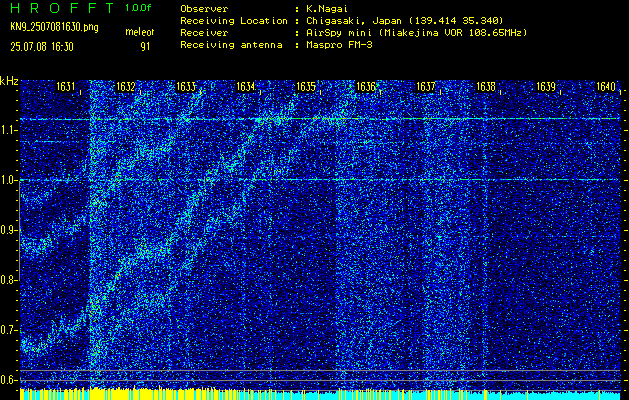Click the 0.7 frequency axis label
The width and height of the screenshot is (629, 400).
(8, 330)
